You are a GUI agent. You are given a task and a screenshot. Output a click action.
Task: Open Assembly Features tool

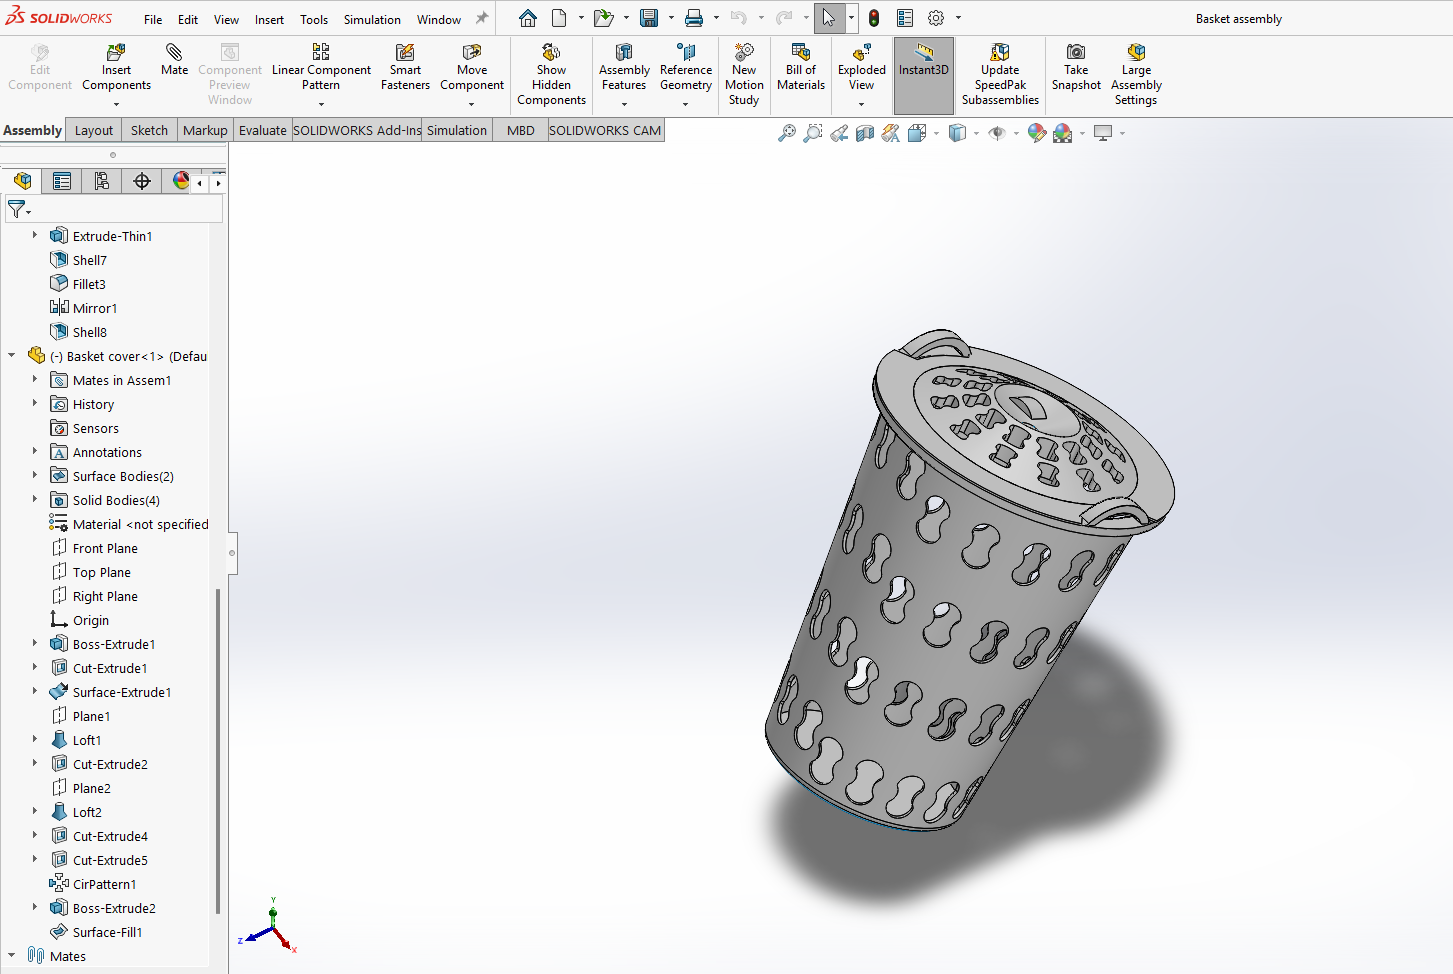(624, 68)
